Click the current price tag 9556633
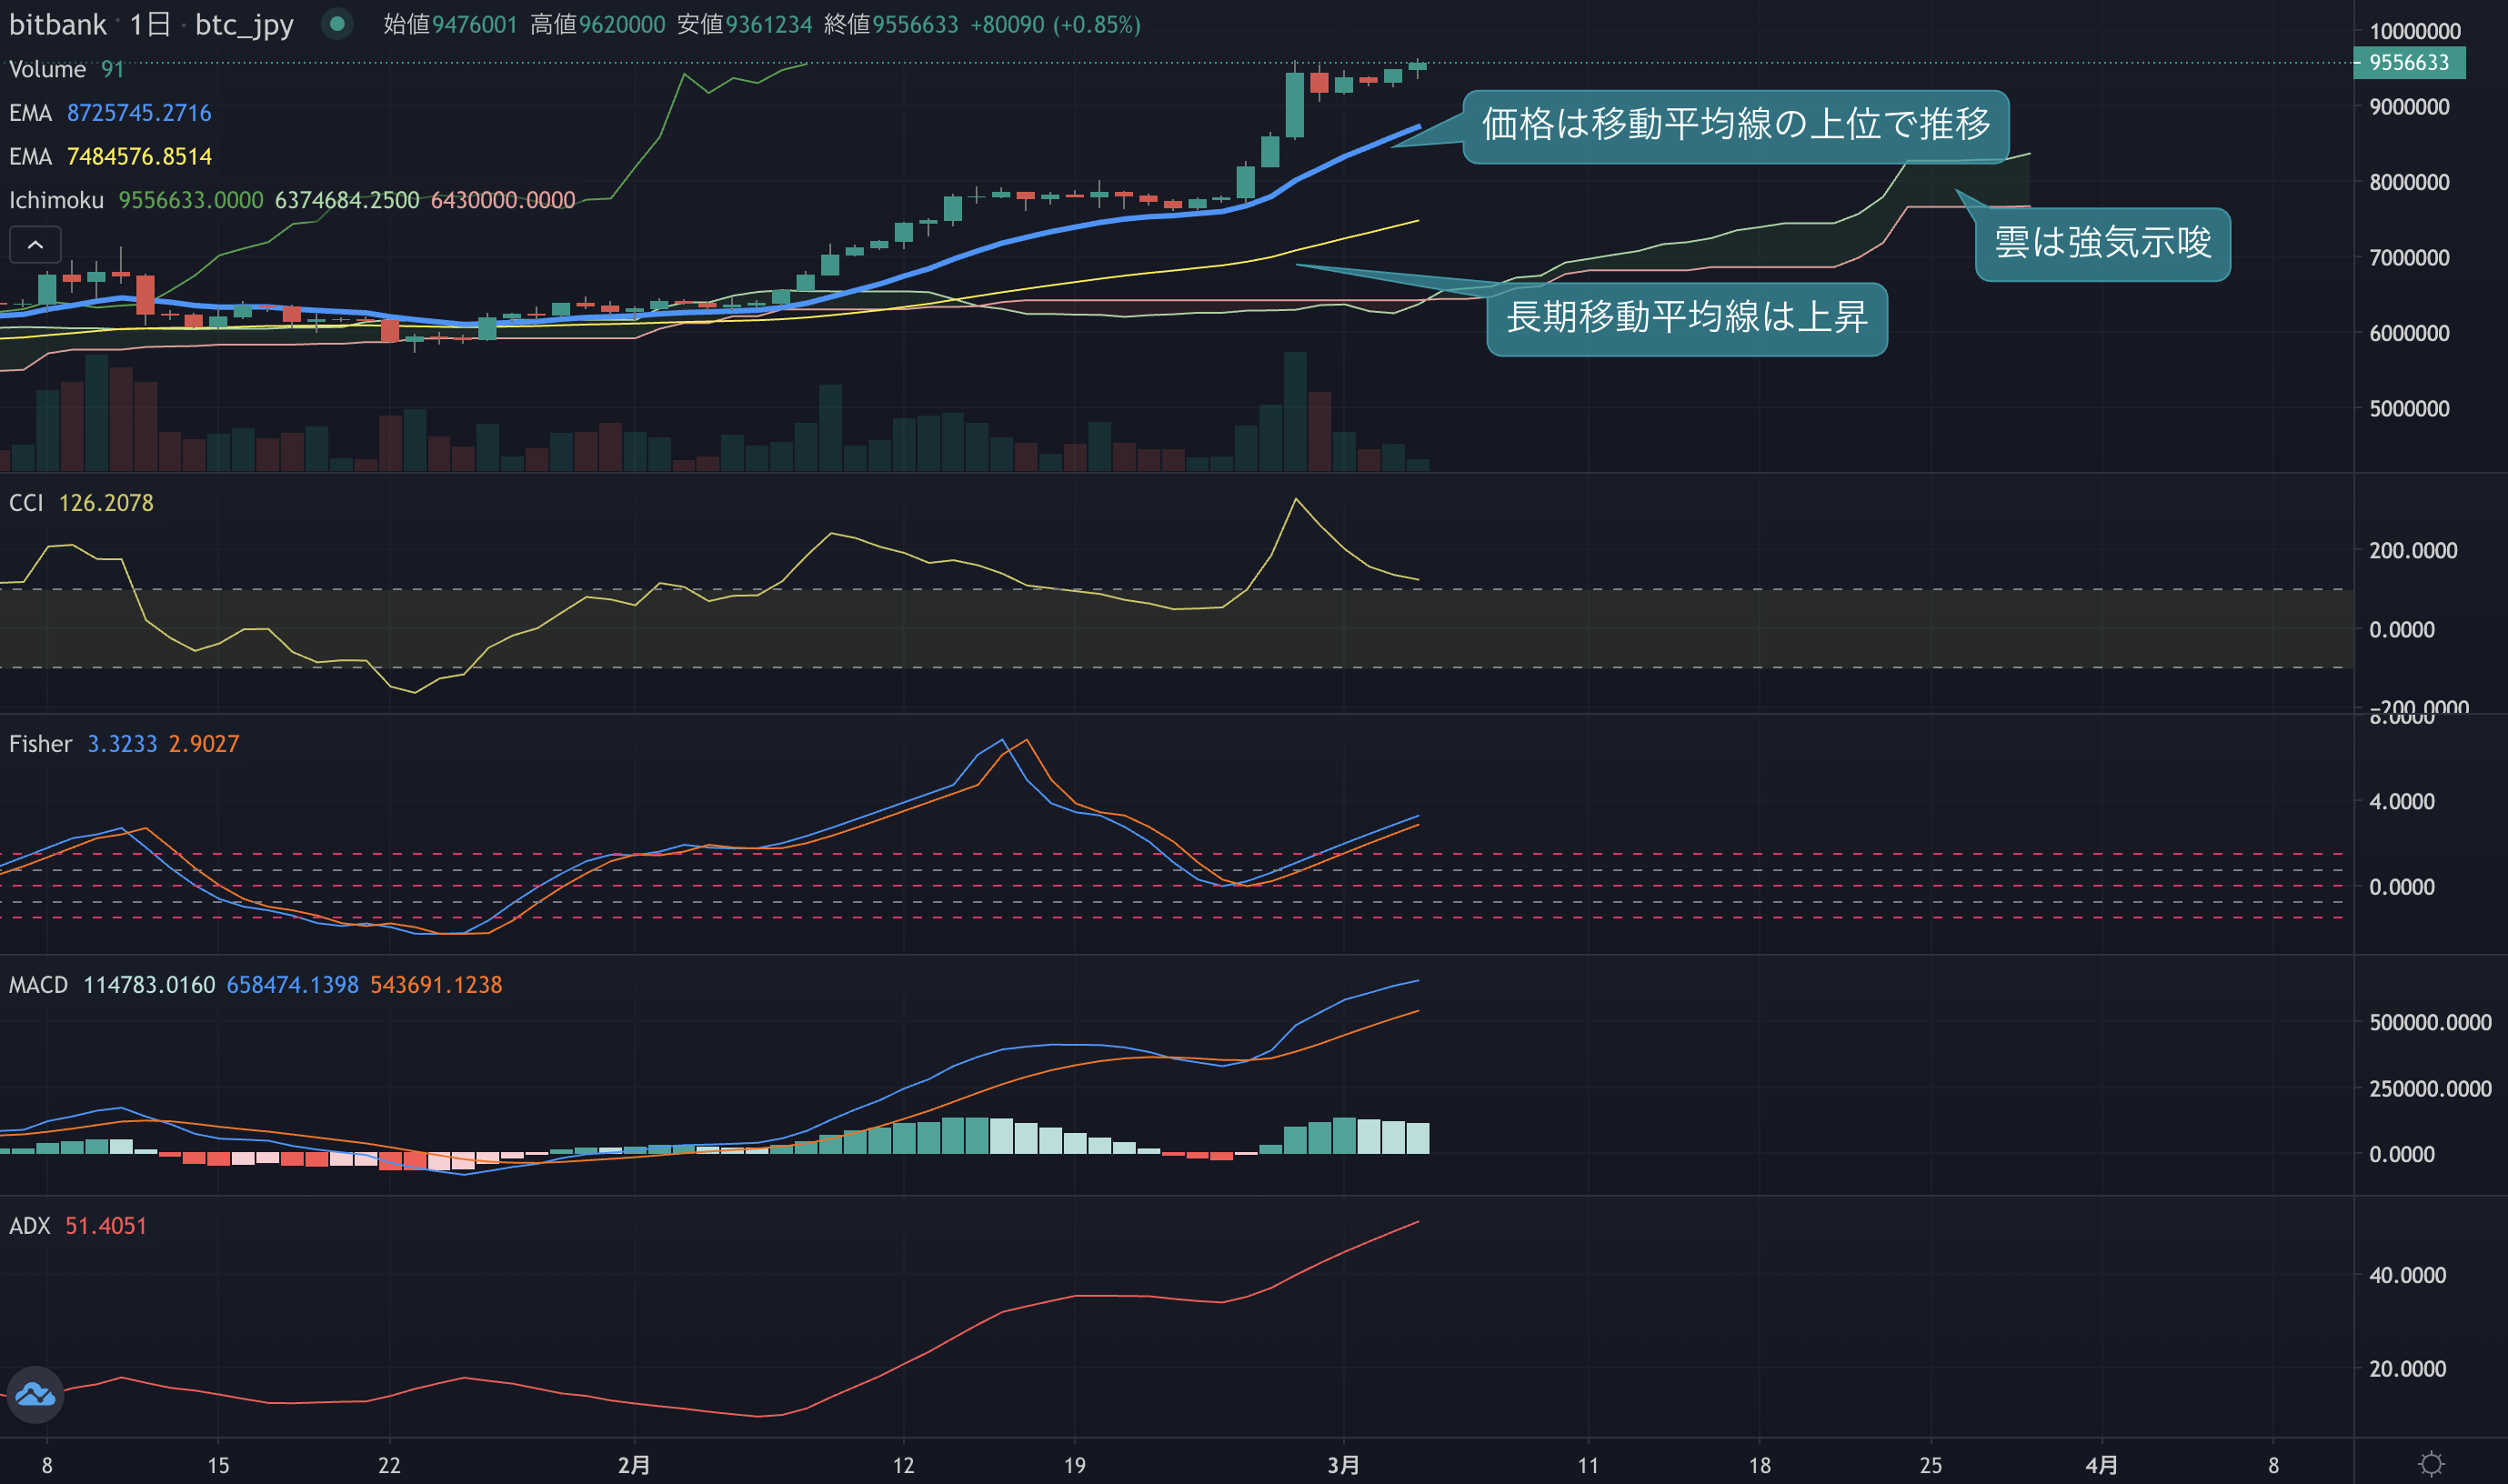This screenshot has height=1484, width=2508. 2409,62
